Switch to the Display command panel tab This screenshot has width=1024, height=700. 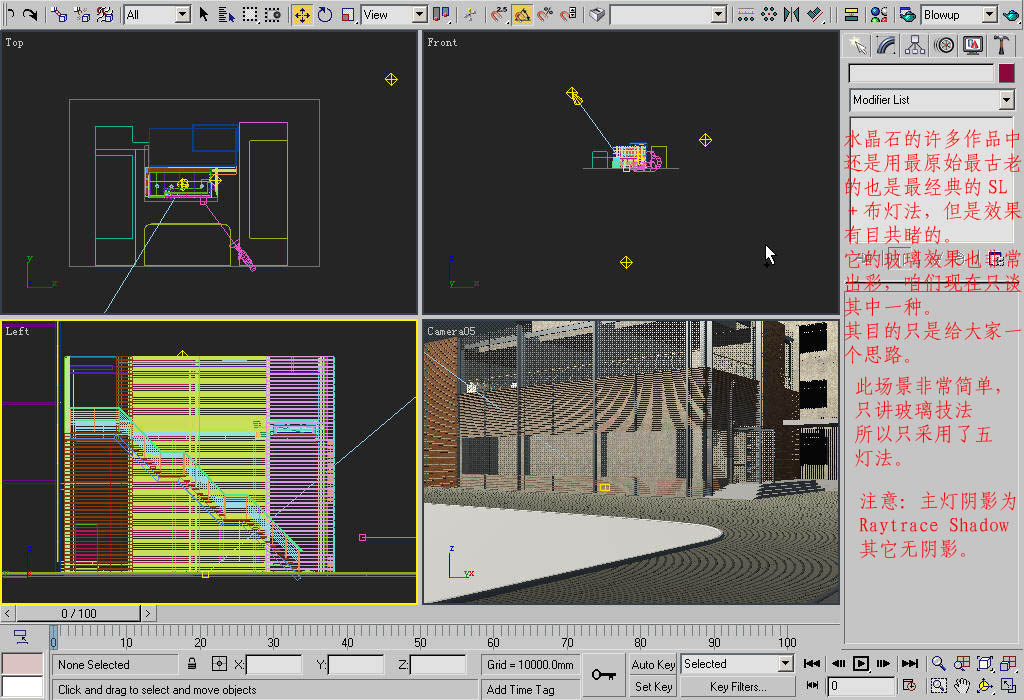(972, 45)
